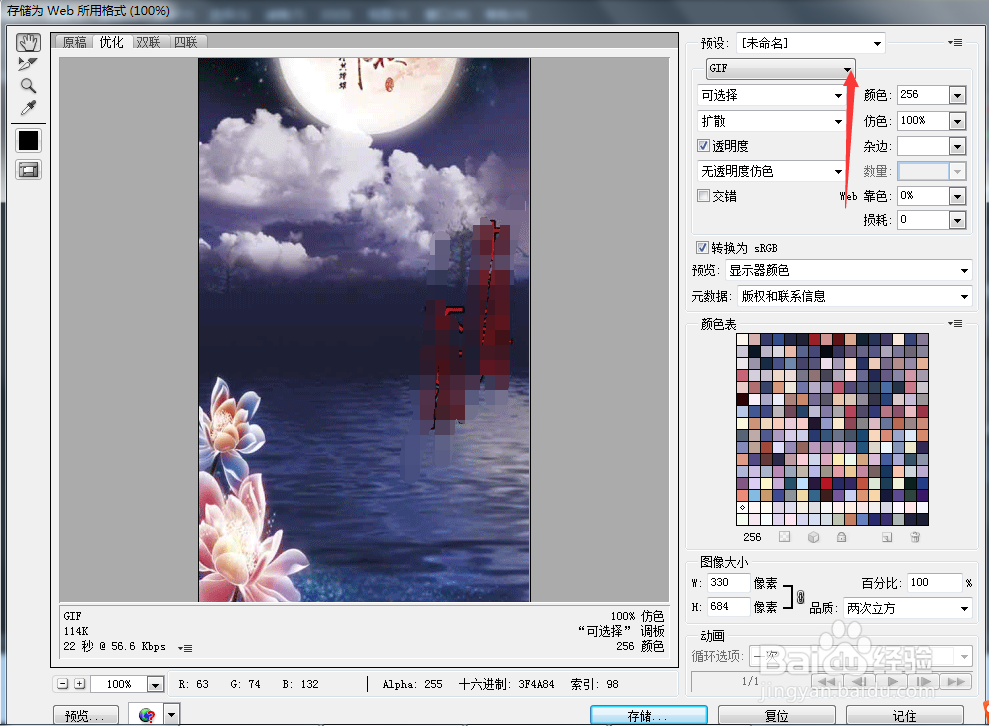Click the delete color trash icon
Viewport: 989px width, 726px height.
tap(915, 537)
